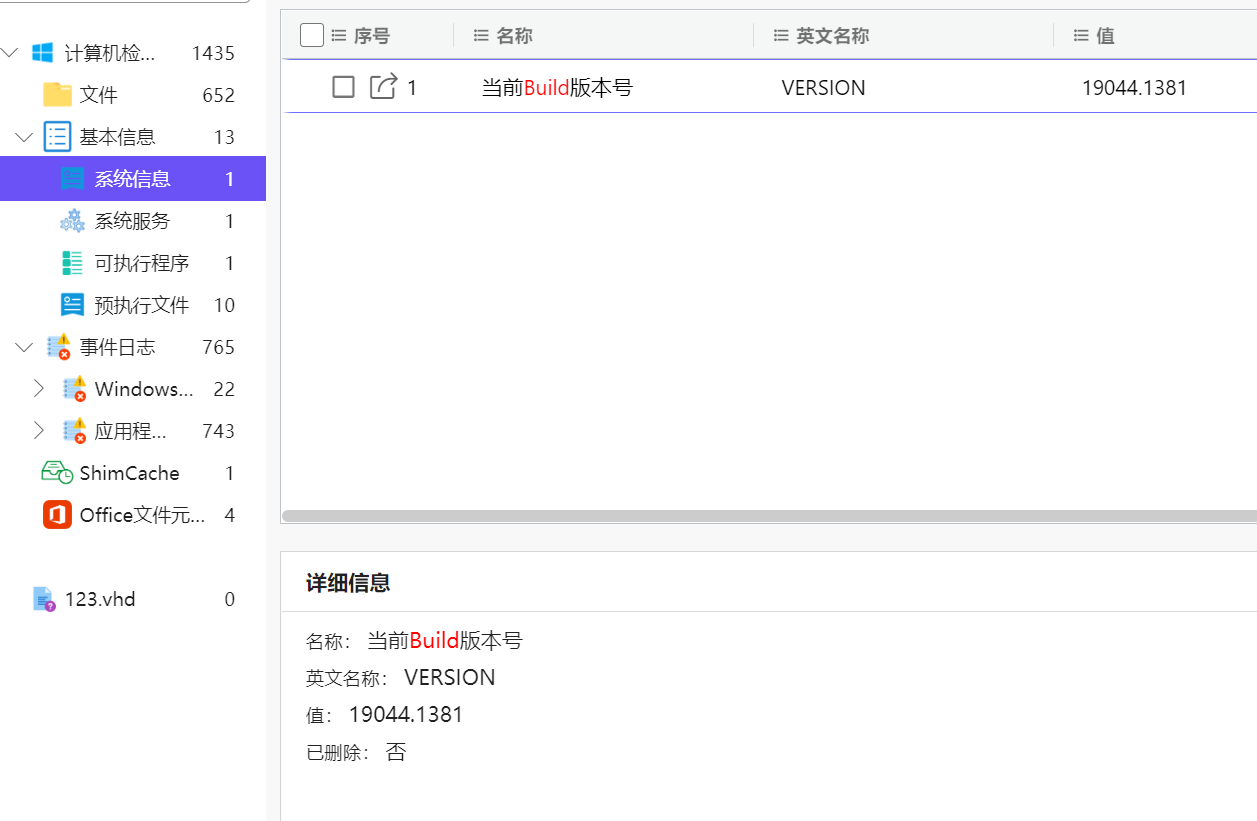
Task: Collapse the 基本信息 tree node
Action: pyautogui.click(x=24, y=137)
